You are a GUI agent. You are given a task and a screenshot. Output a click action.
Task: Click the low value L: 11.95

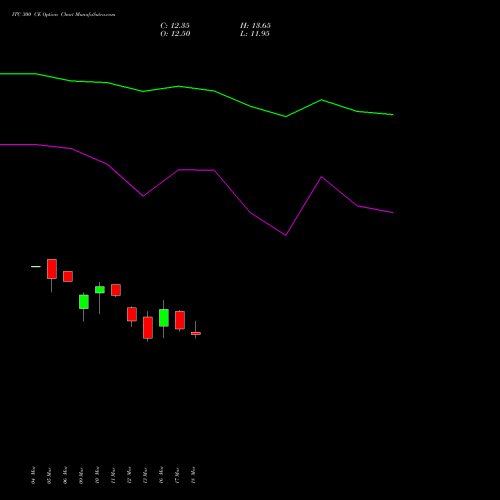(x=255, y=34)
